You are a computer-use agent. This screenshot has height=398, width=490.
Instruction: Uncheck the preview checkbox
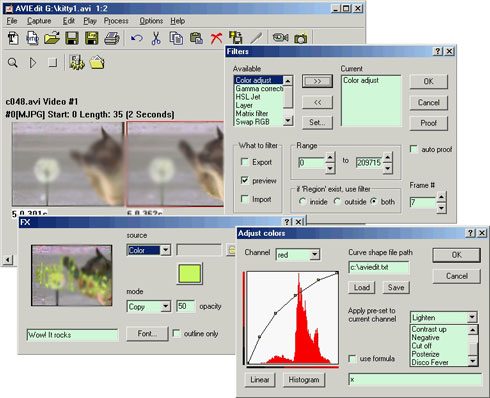[245, 180]
